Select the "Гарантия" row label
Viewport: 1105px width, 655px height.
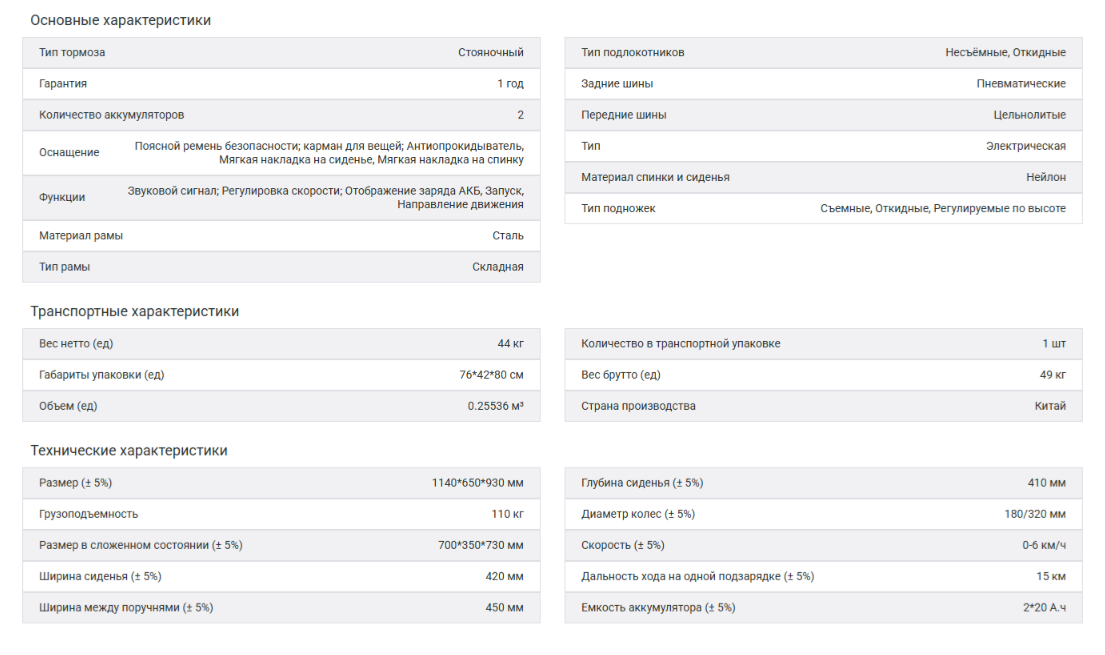point(63,84)
